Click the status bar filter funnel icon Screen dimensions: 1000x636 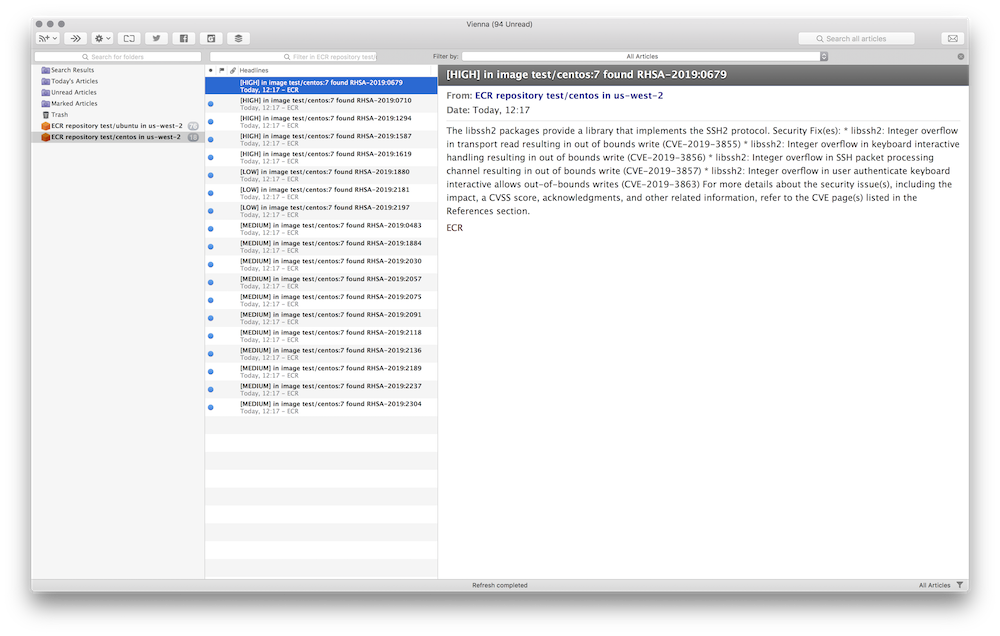(959, 585)
